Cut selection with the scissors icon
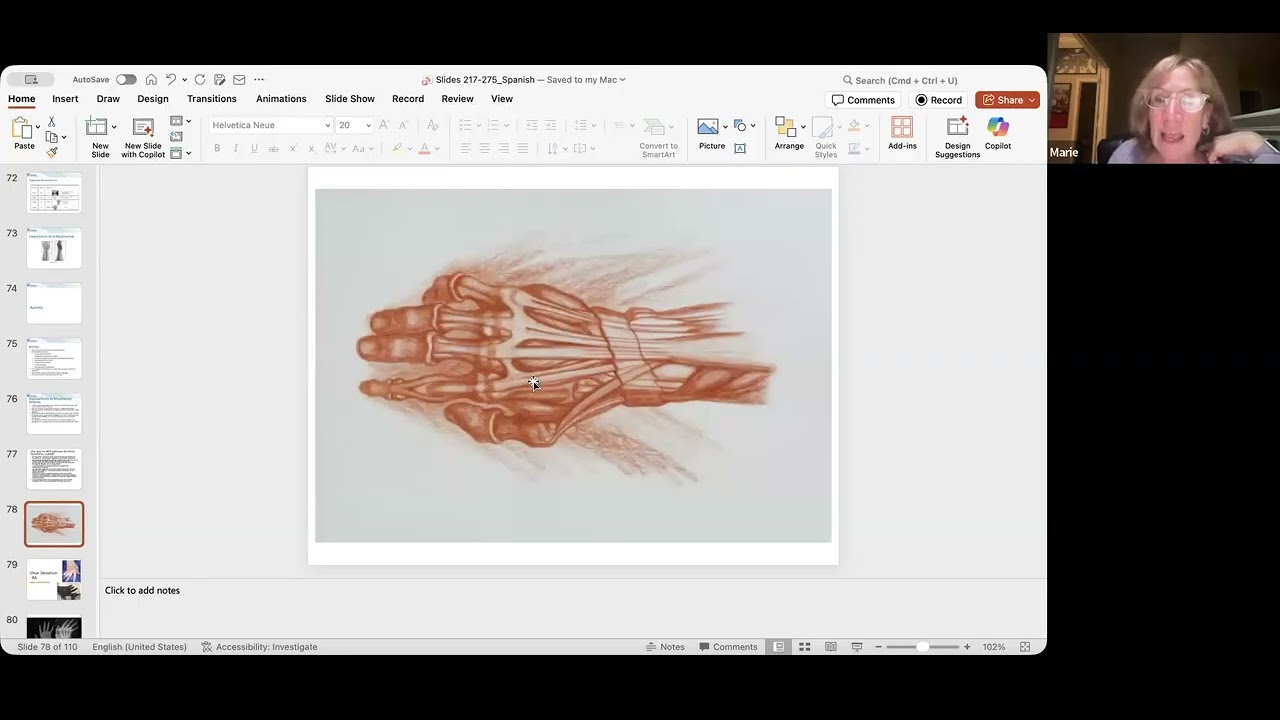The width and height of the screenshot is (1280, 720). point(52,121)
